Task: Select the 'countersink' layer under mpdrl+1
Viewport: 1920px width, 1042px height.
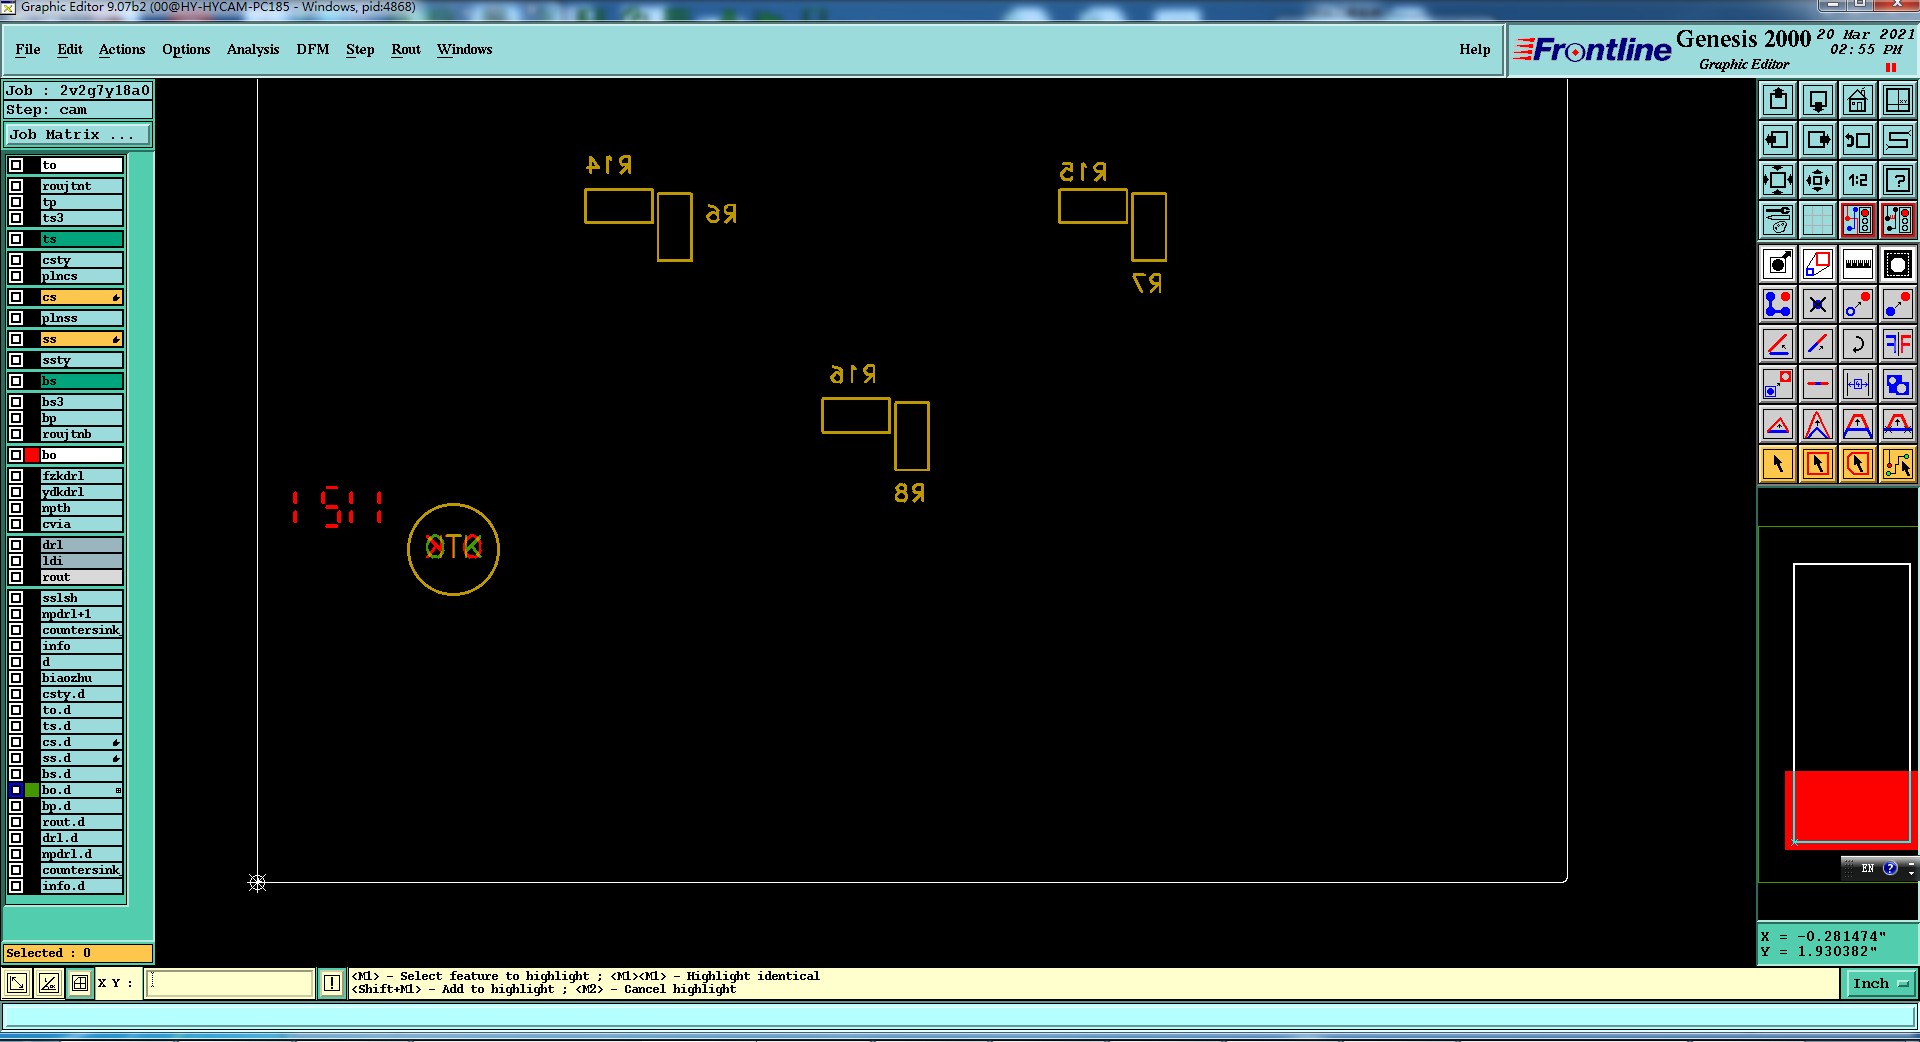Action: pyautogui.click(x=81, y=630)
